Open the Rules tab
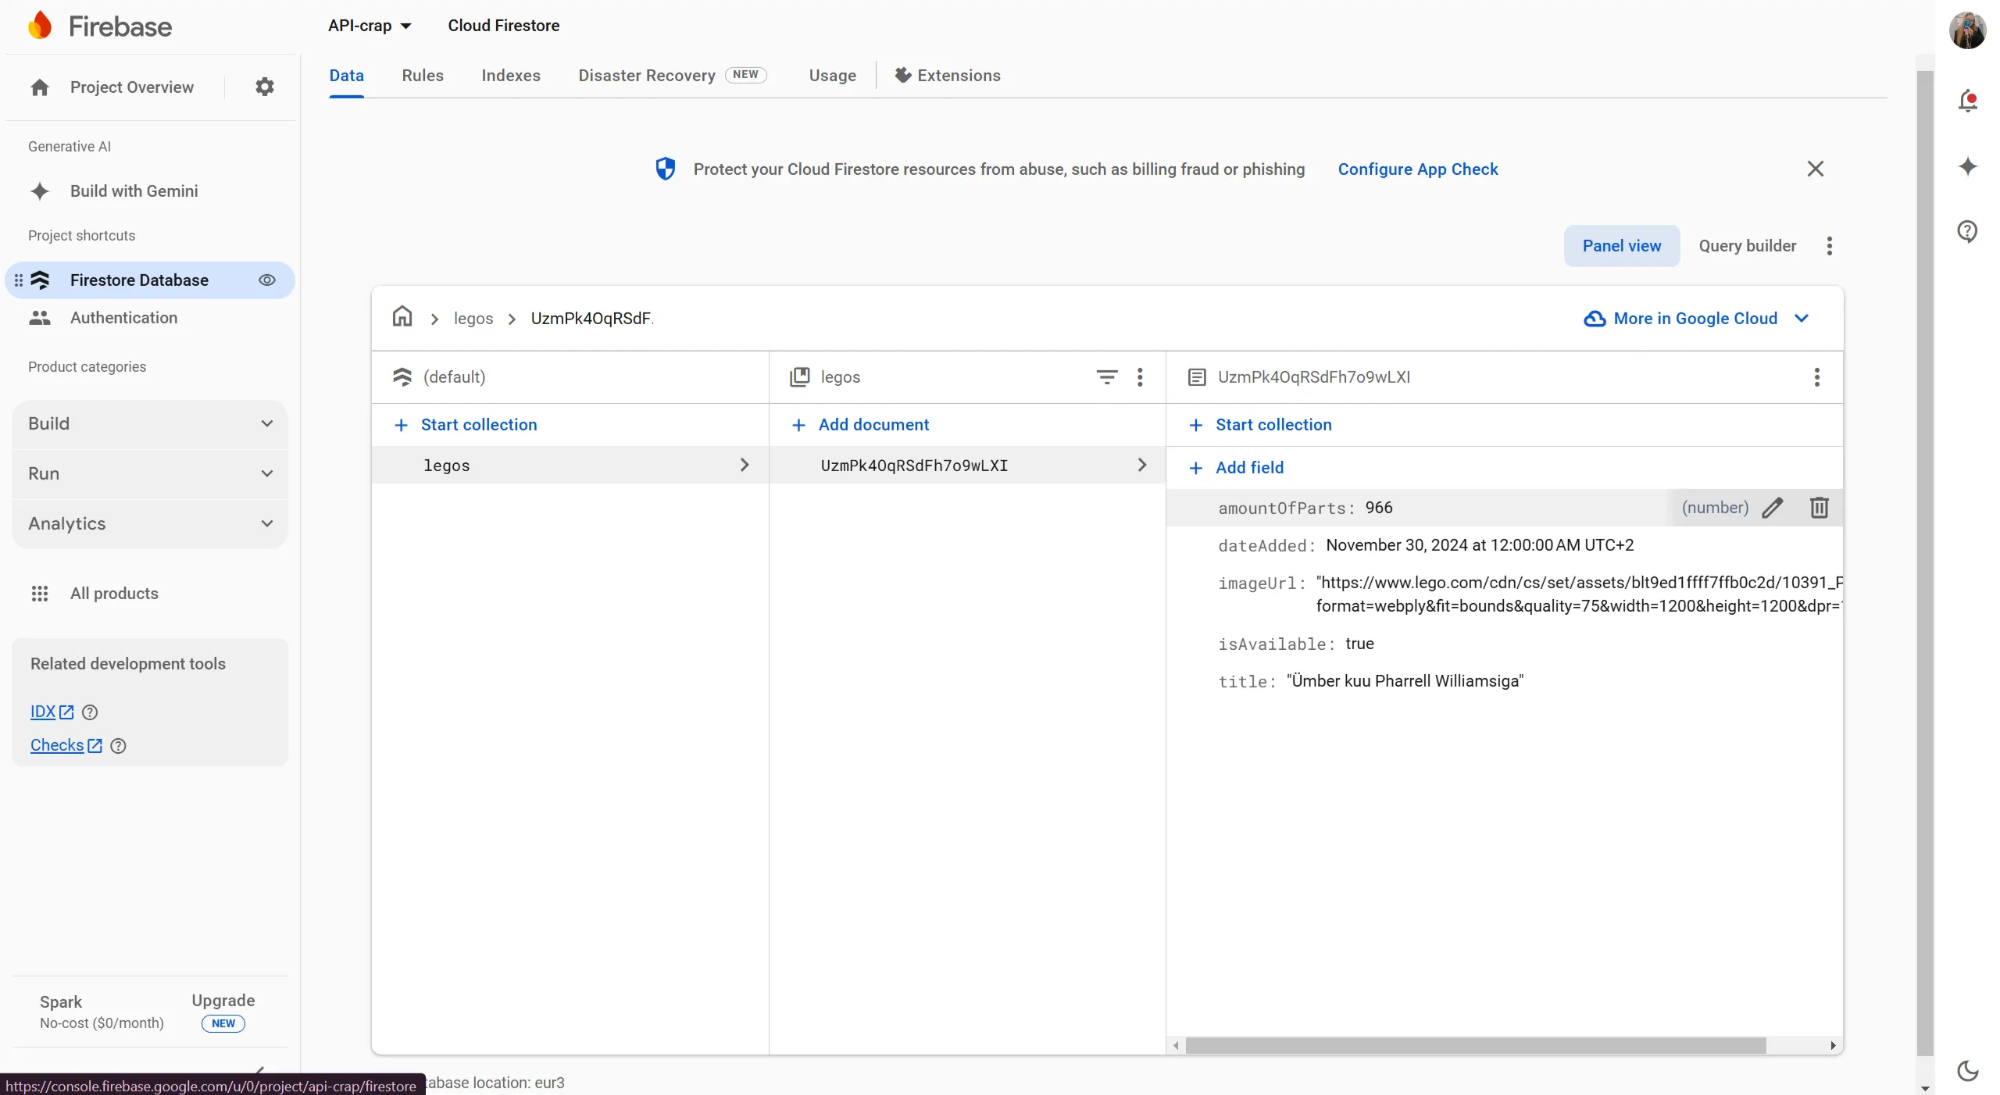Viewport: 2000px width, 1095px height. [x=422, y=76]
